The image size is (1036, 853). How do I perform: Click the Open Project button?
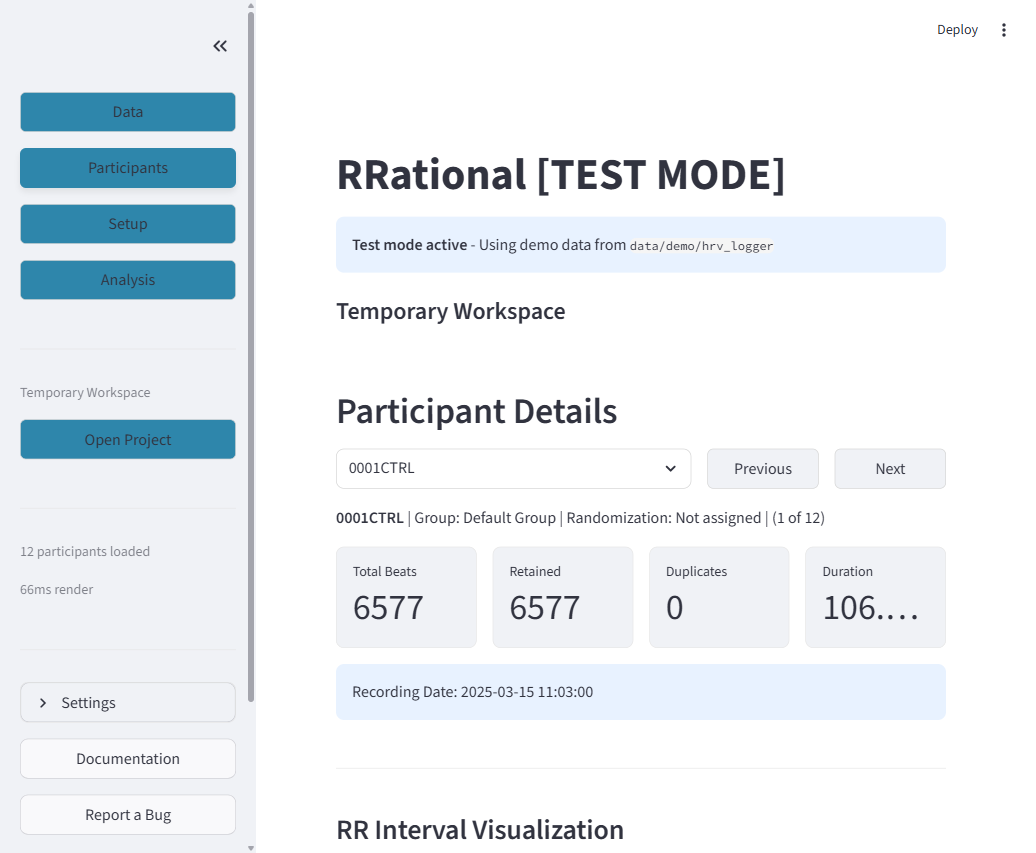[x=128, y=439]
